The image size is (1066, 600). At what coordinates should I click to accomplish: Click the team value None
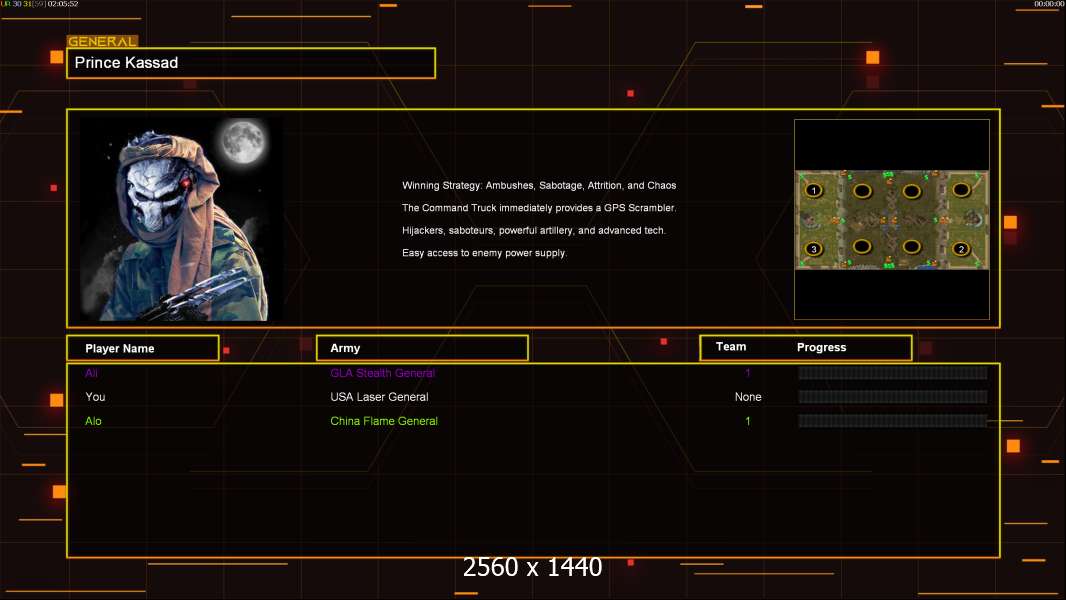(748, 397)
